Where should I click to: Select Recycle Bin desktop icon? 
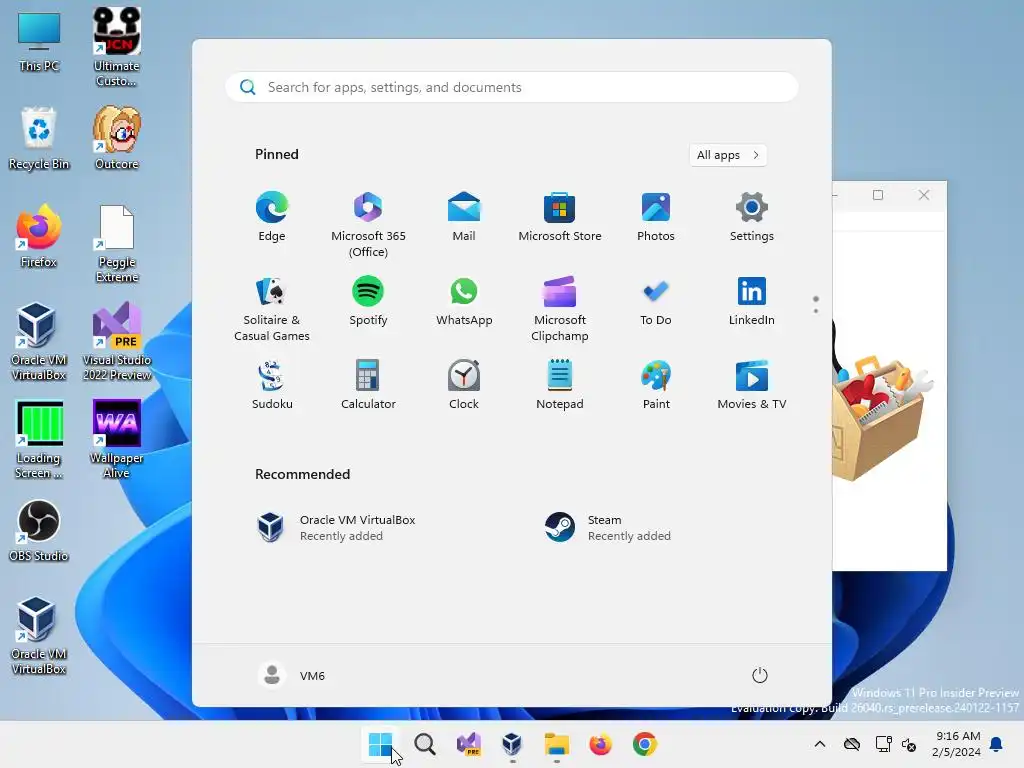click(39, 138)
